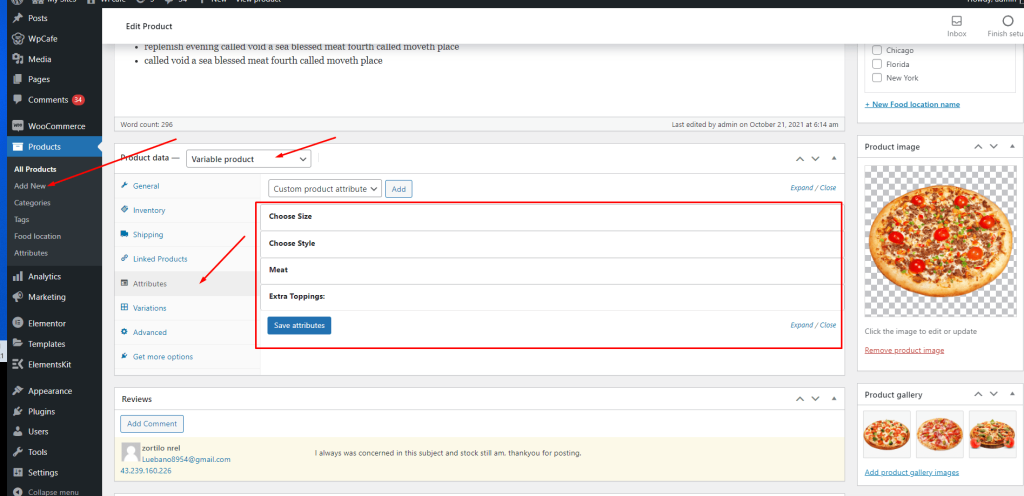
Task: Click the WpCafe icon in sidebar
Action: tap(18, 39)
